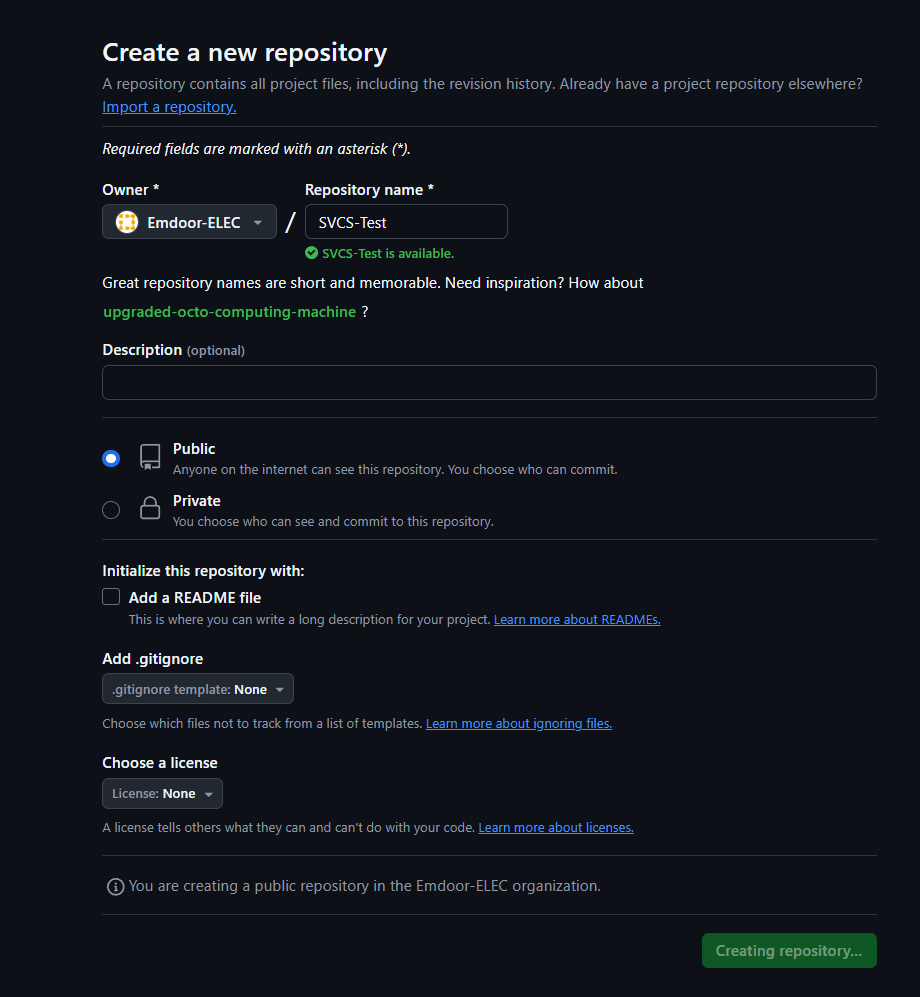Image resolution: width=920 pixels, height=997 pixels.
Task: Focus the Description text field
Action: (489, 383)
